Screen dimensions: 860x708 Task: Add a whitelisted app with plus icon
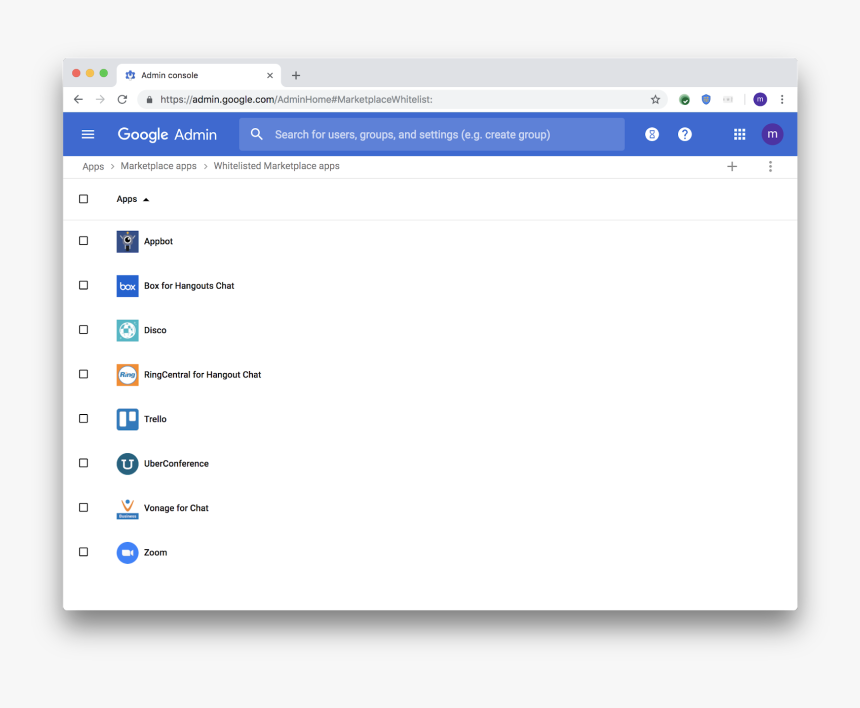[x=732, y=166]
